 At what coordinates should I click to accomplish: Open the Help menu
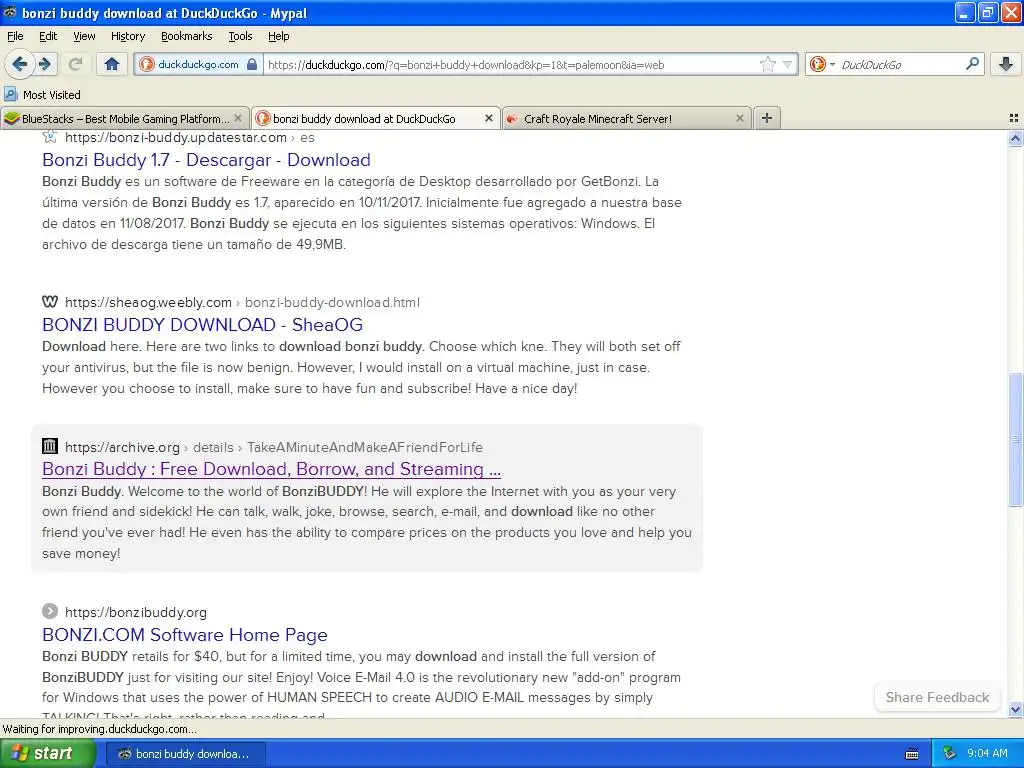click(278, 36)
